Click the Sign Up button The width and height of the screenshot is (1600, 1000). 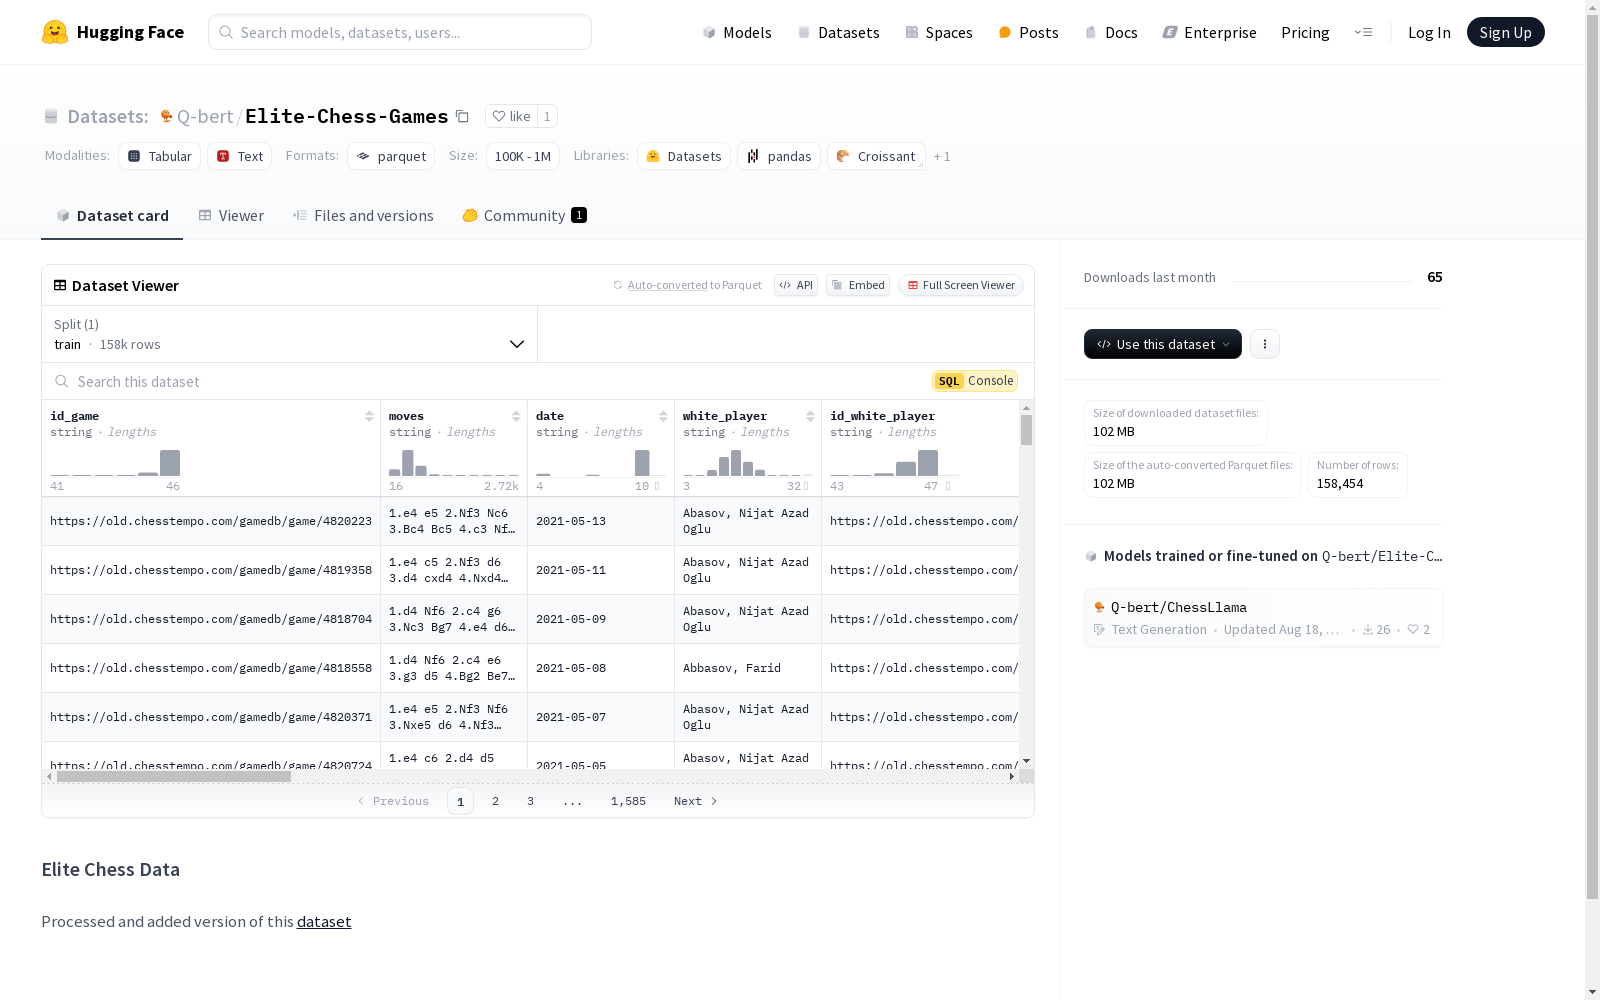point(1505,32)
